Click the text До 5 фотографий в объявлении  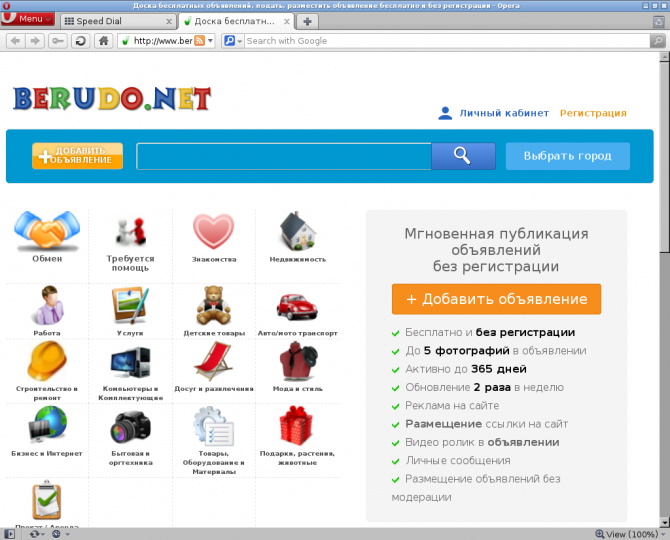click(496, 351)
